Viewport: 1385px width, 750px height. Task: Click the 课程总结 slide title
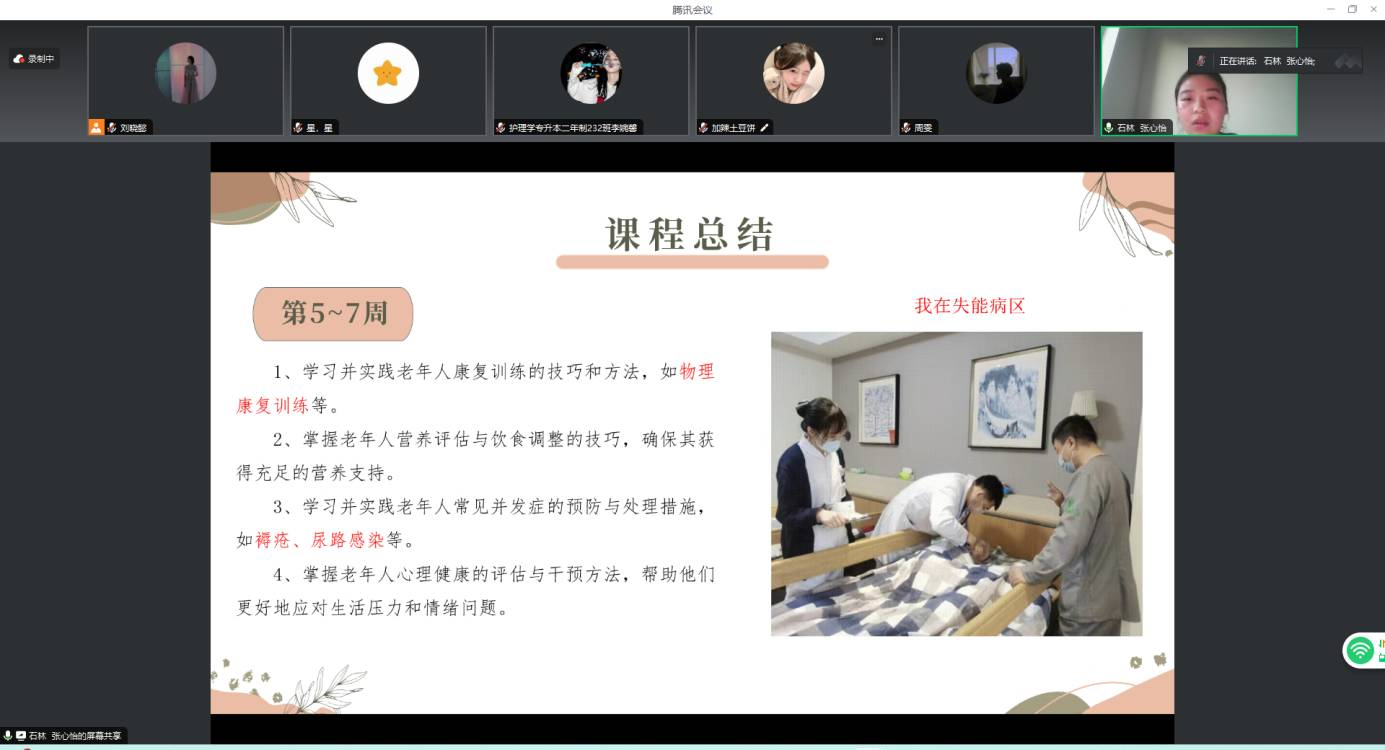(691, 235)
